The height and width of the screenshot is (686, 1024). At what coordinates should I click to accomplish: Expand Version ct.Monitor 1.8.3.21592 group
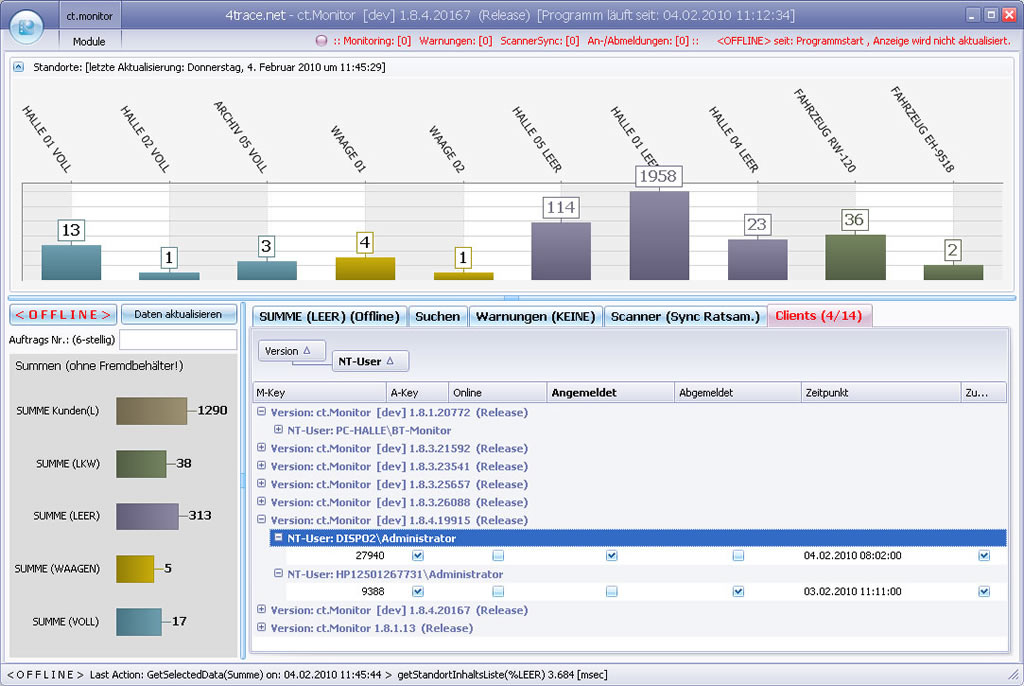point(262,448)
